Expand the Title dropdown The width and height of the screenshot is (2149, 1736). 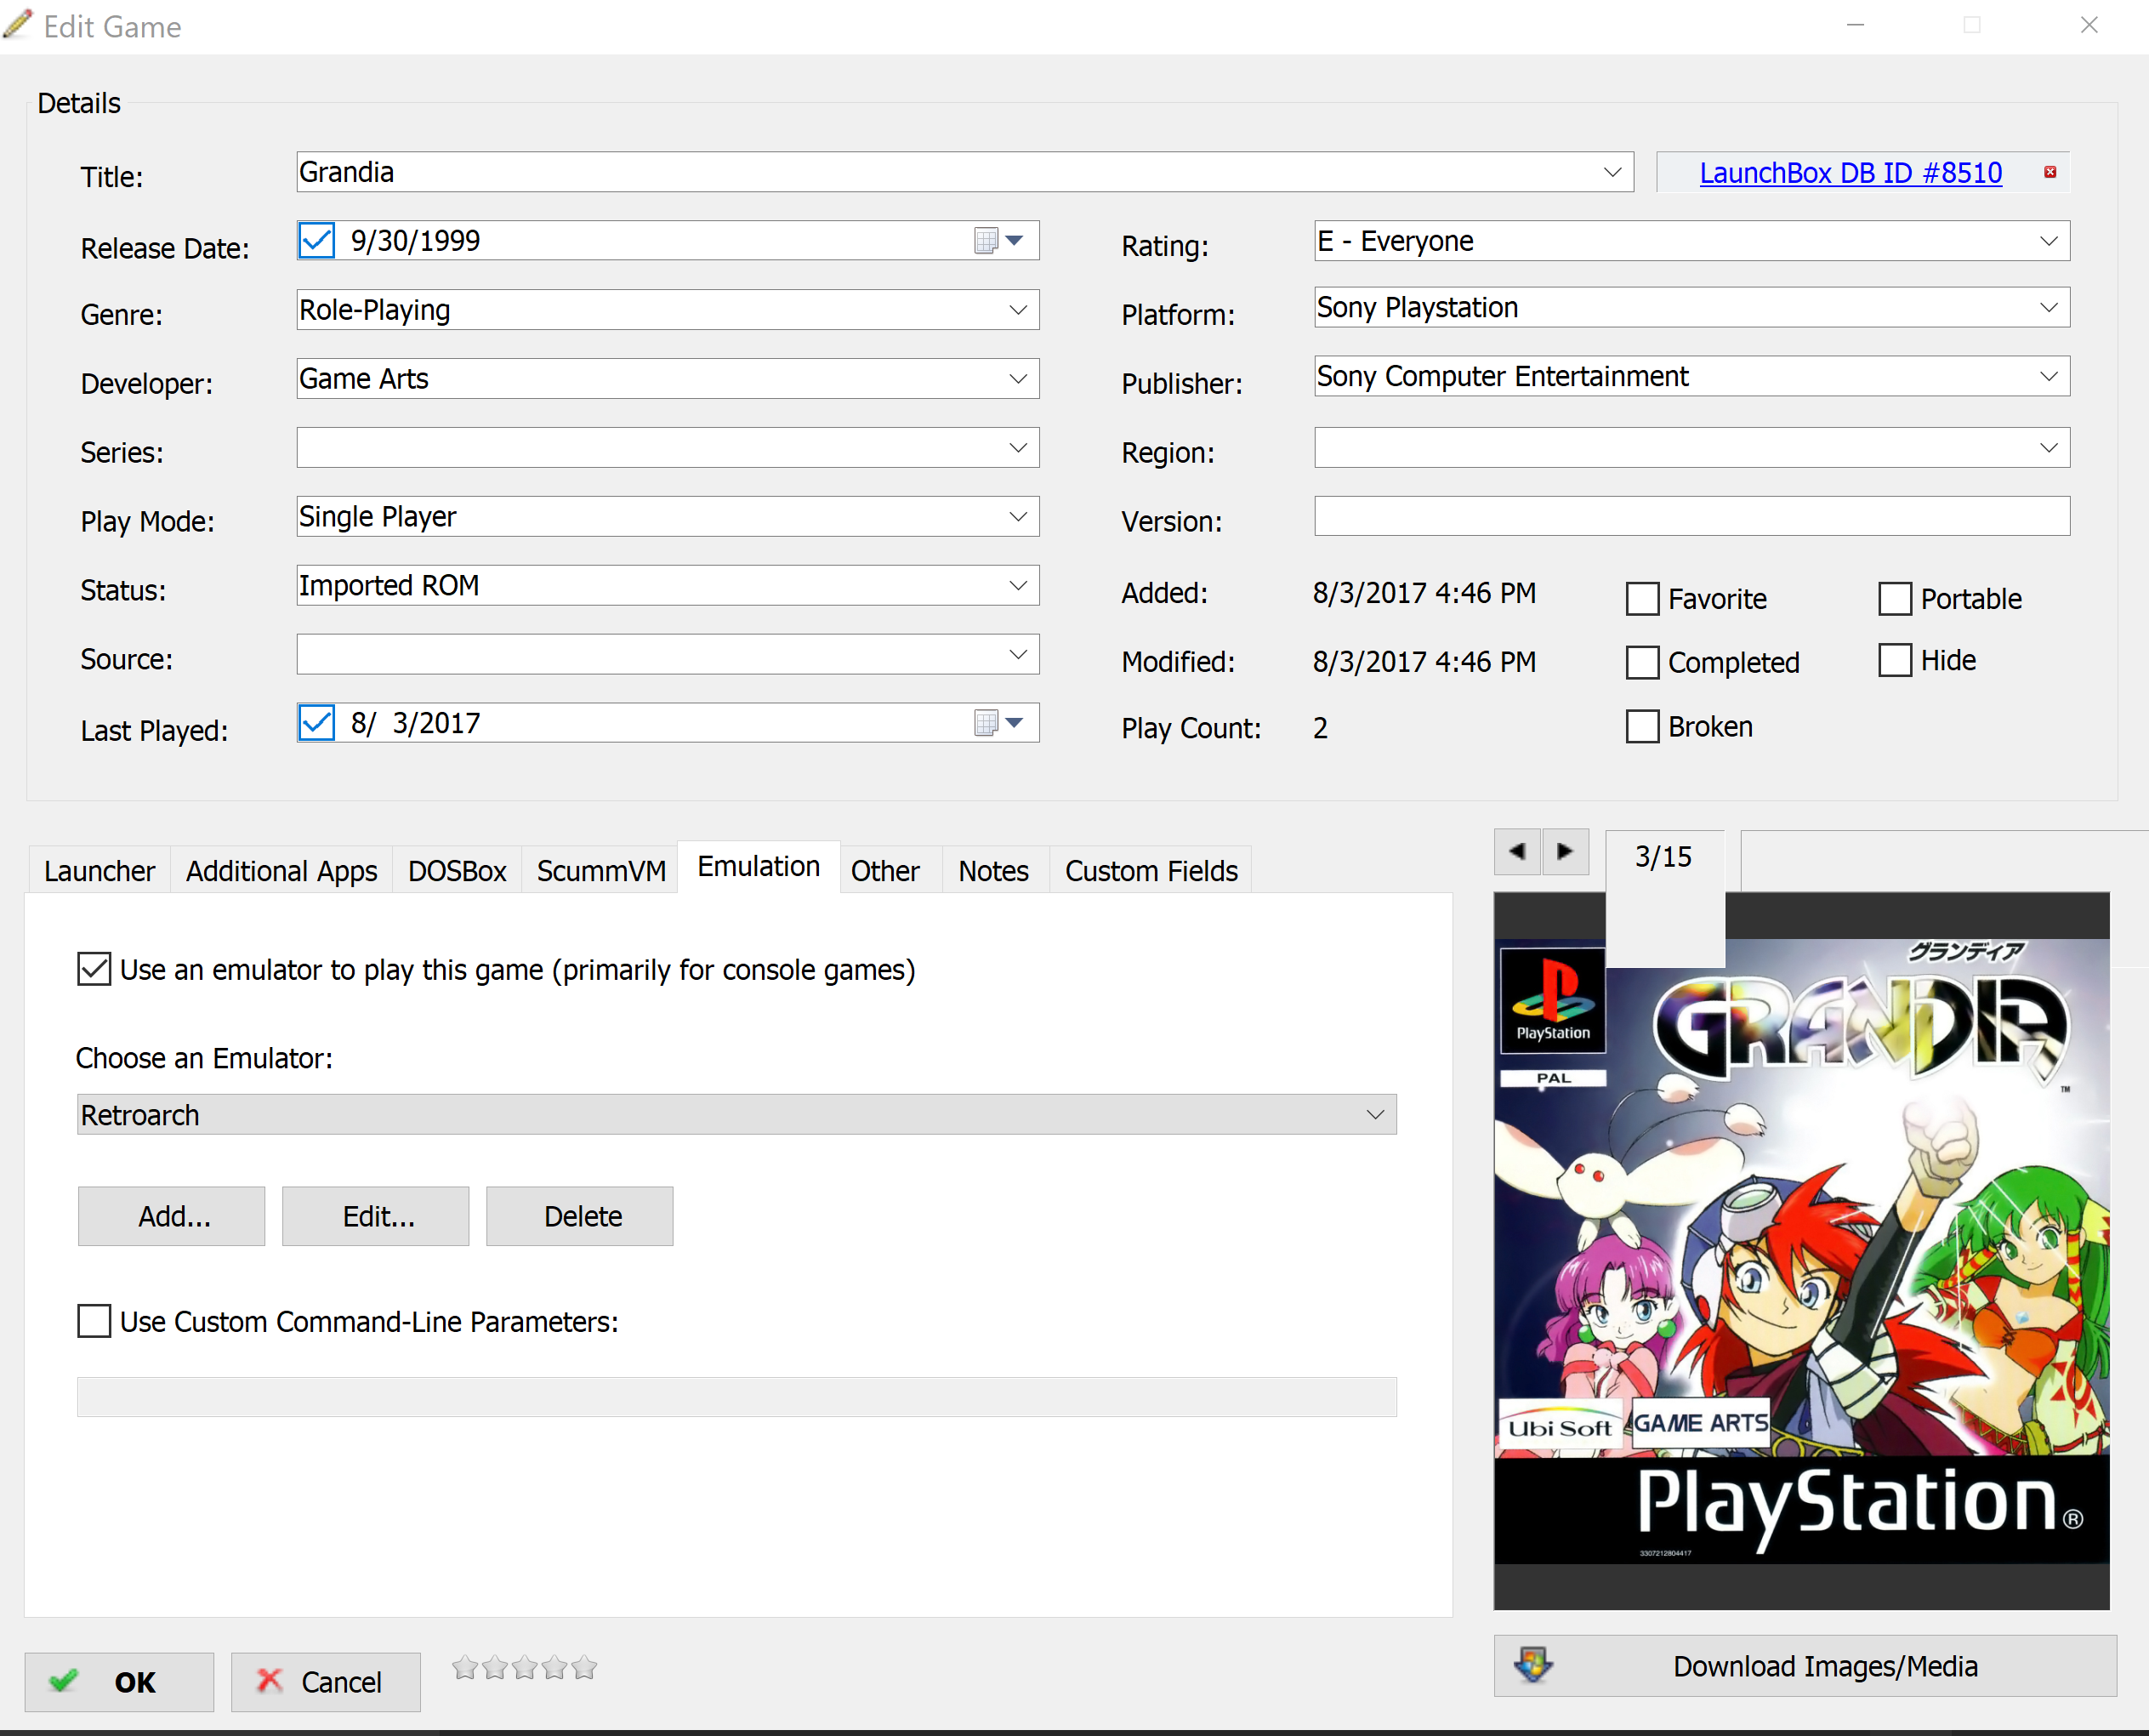pos(1612,172)
